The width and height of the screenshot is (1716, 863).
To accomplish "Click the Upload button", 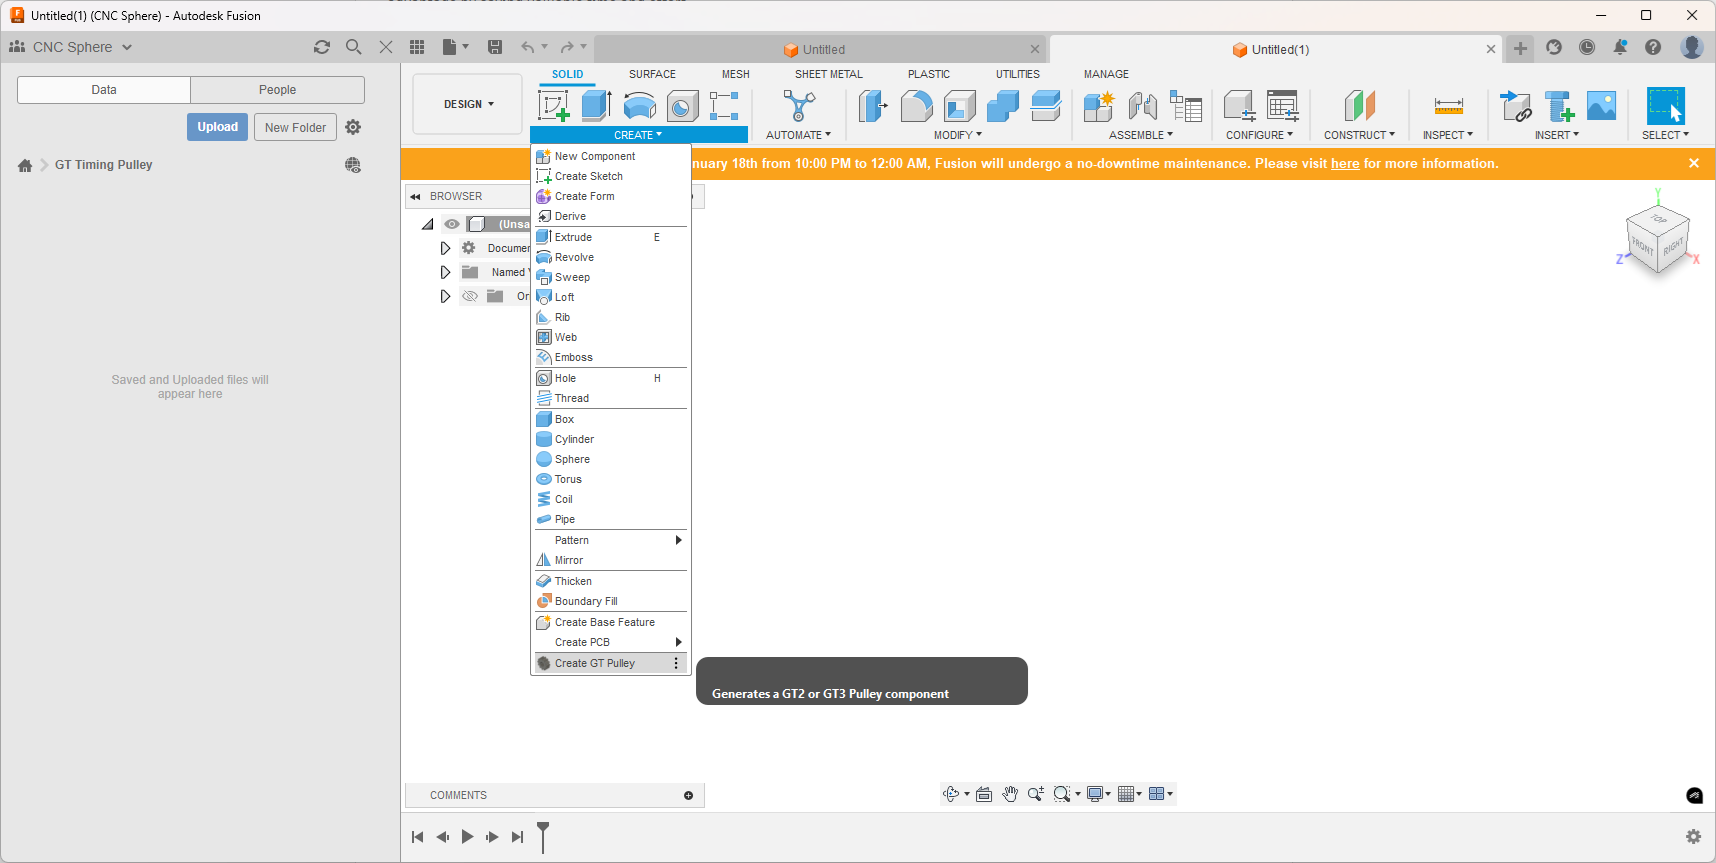I will pos(217,127).
